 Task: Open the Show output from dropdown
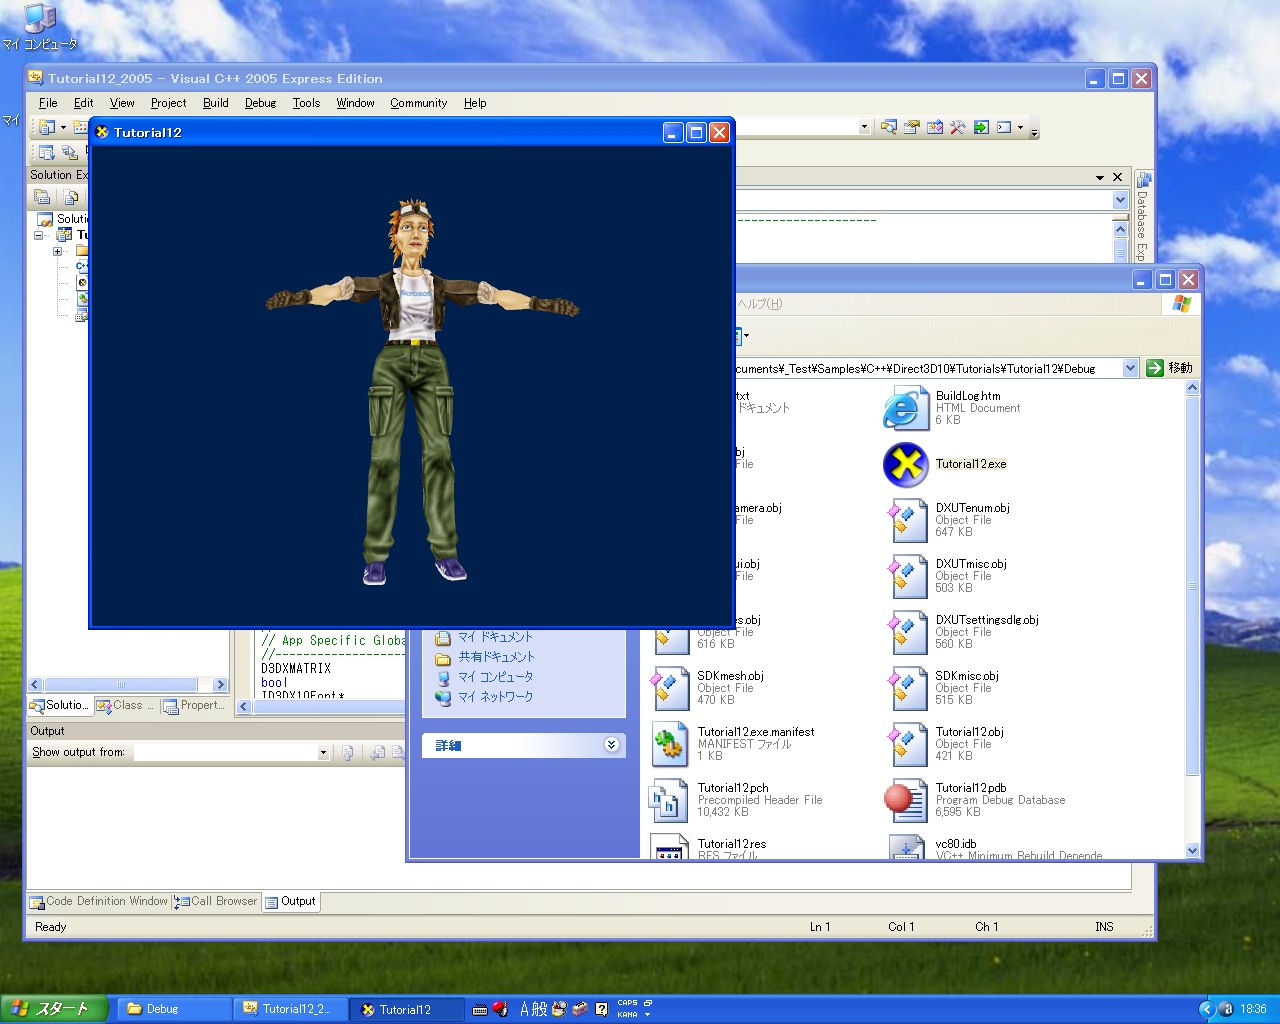coord(322,753)
